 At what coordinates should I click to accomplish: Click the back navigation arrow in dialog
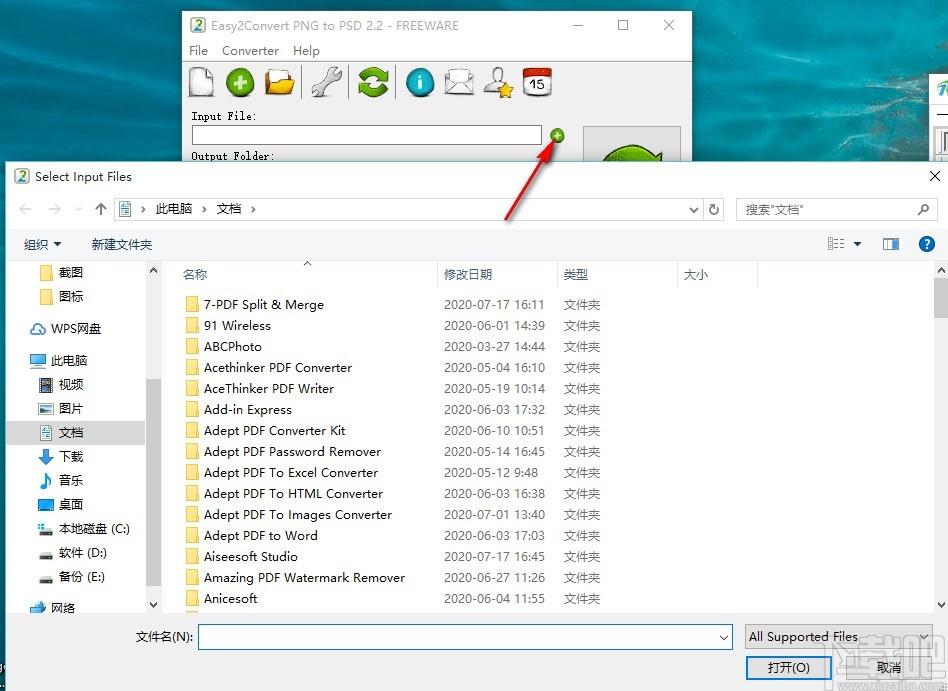click(x=25, y=209)
